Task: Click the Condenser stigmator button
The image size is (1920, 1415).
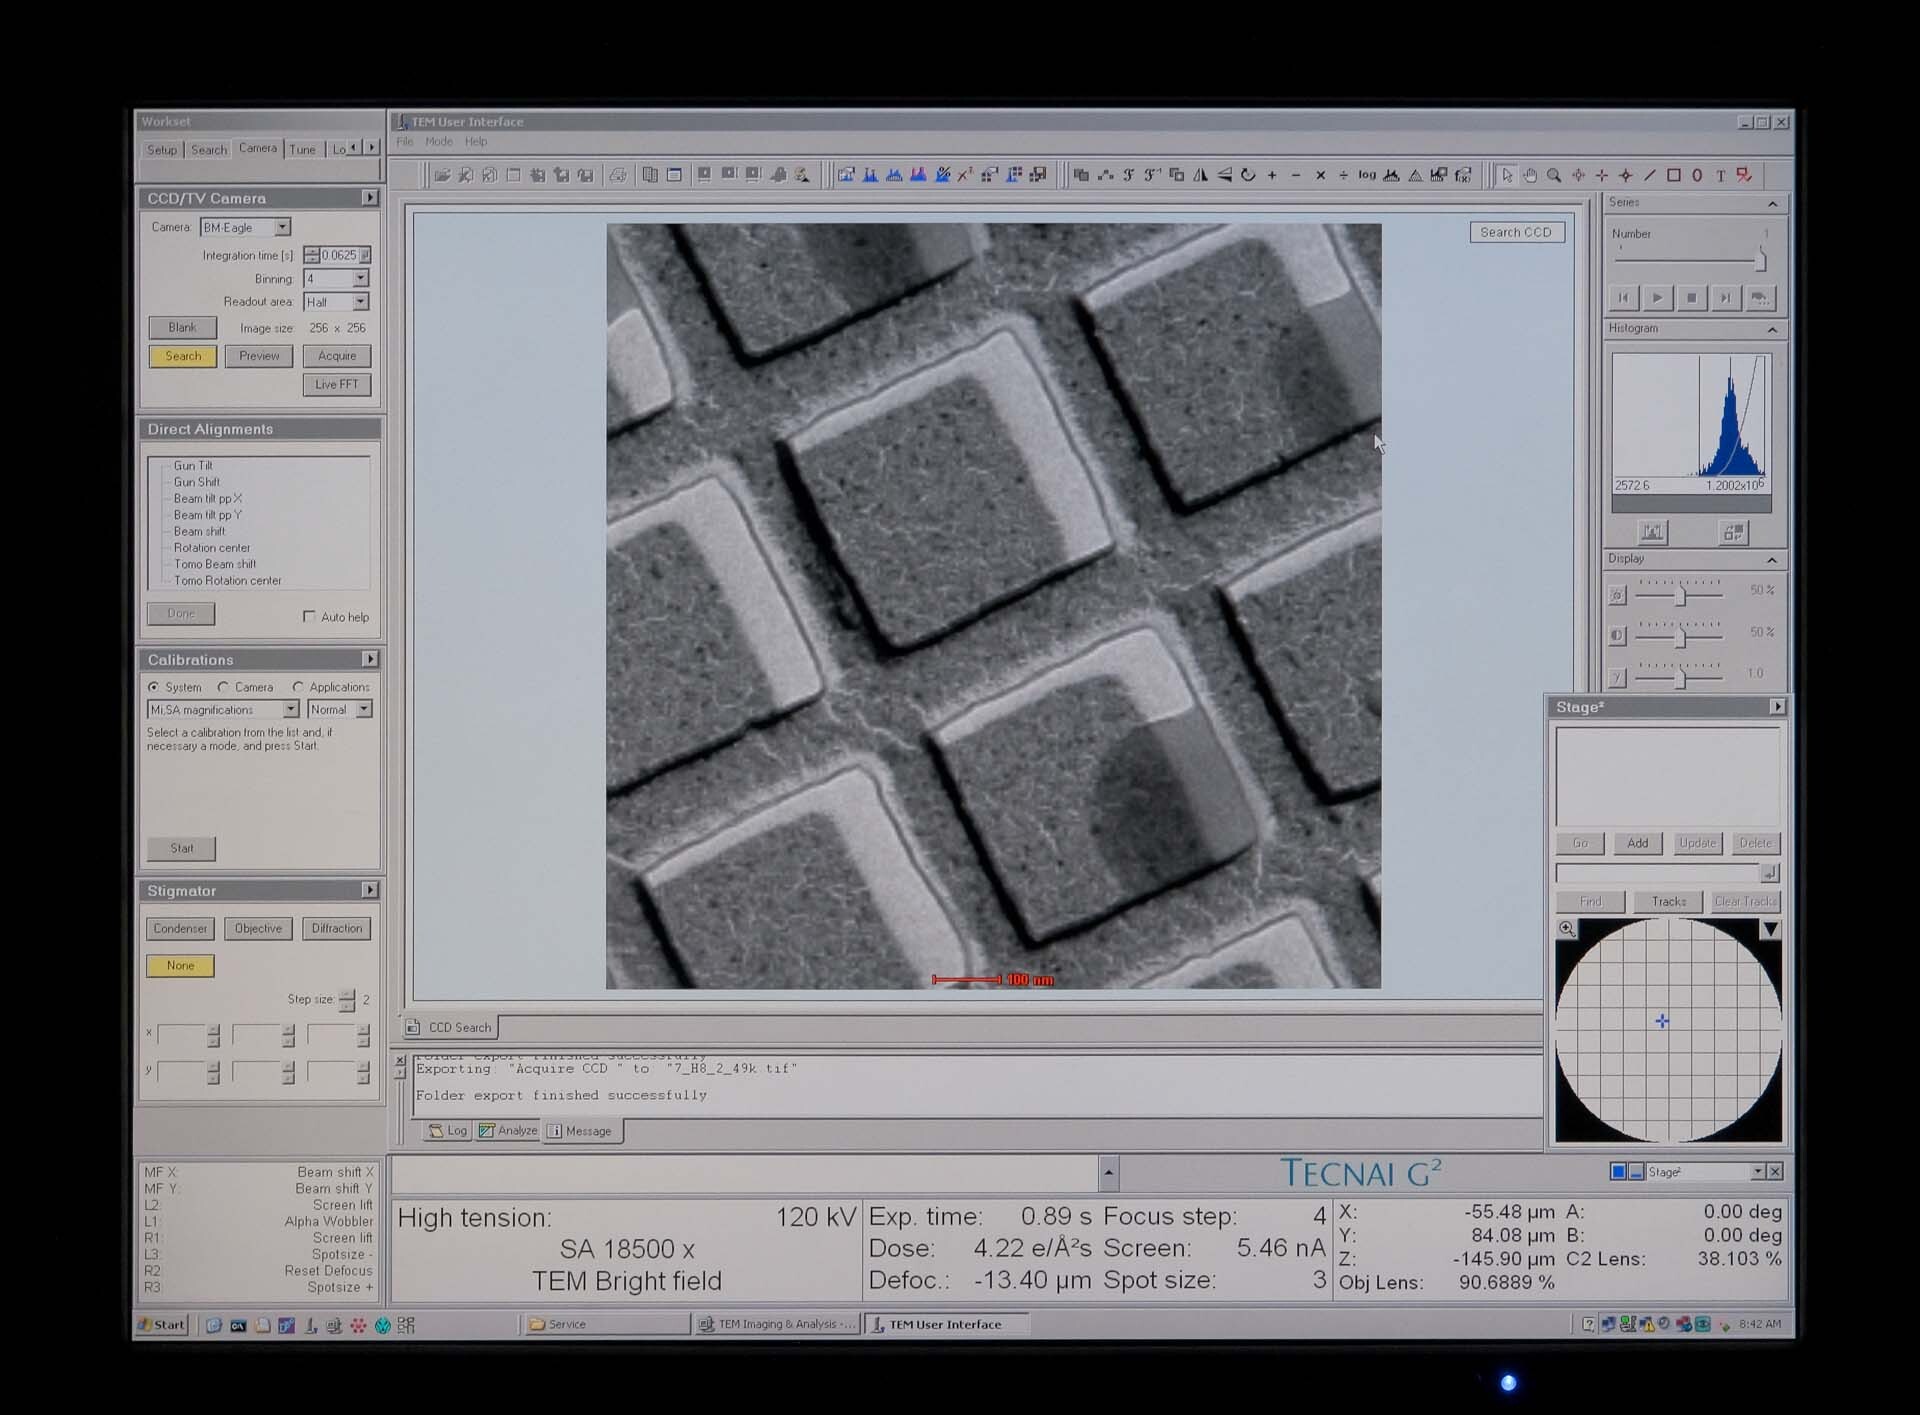Action: point(180,927)
